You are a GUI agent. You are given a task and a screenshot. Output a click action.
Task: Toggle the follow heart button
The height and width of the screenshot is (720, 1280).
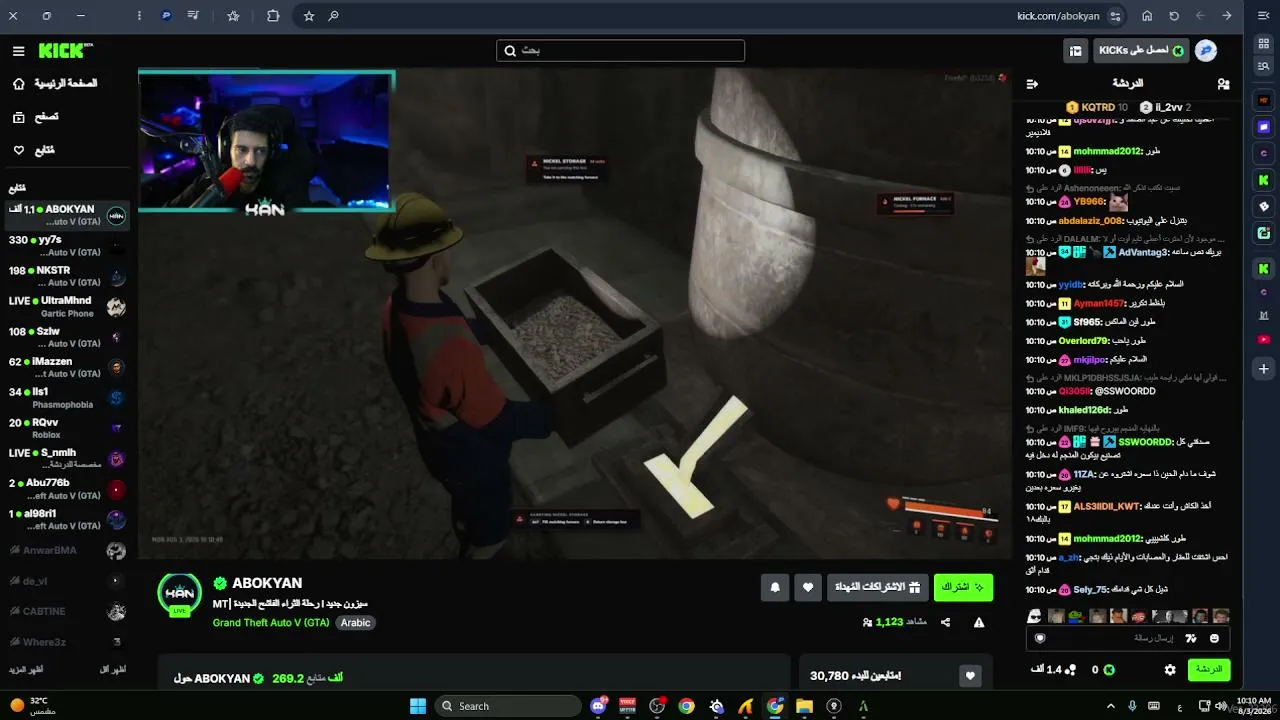coord(808,588)
